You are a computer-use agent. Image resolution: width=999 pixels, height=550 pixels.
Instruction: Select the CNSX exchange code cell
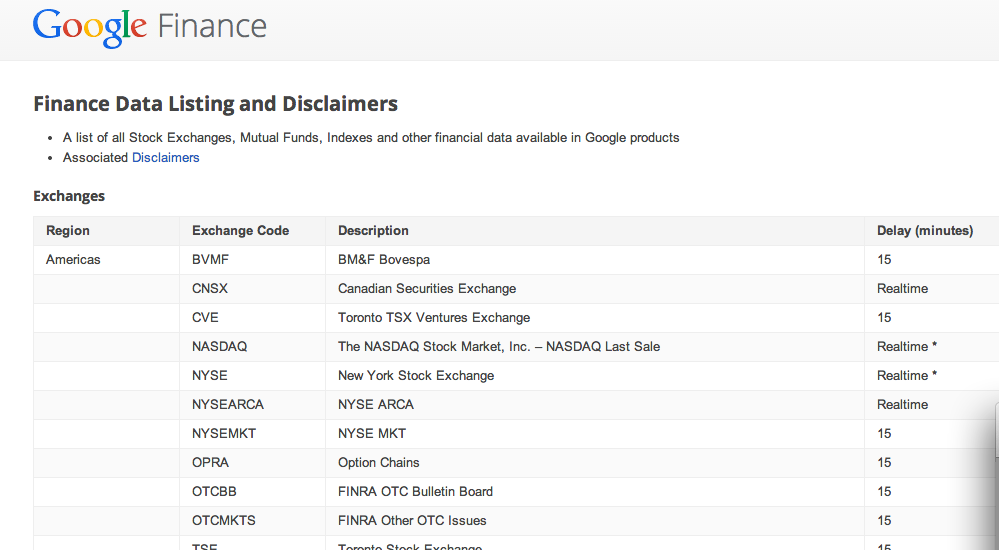point(210,289)
